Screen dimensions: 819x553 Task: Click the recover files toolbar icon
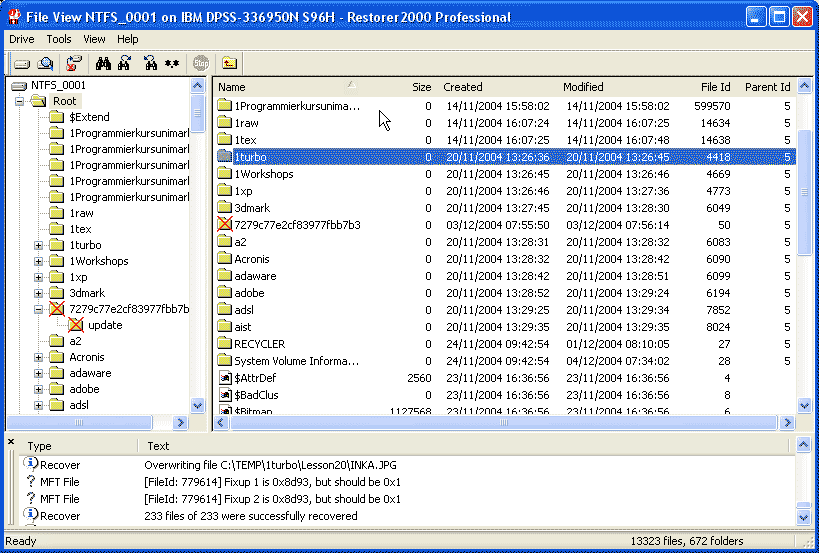(x=74, y=64)
